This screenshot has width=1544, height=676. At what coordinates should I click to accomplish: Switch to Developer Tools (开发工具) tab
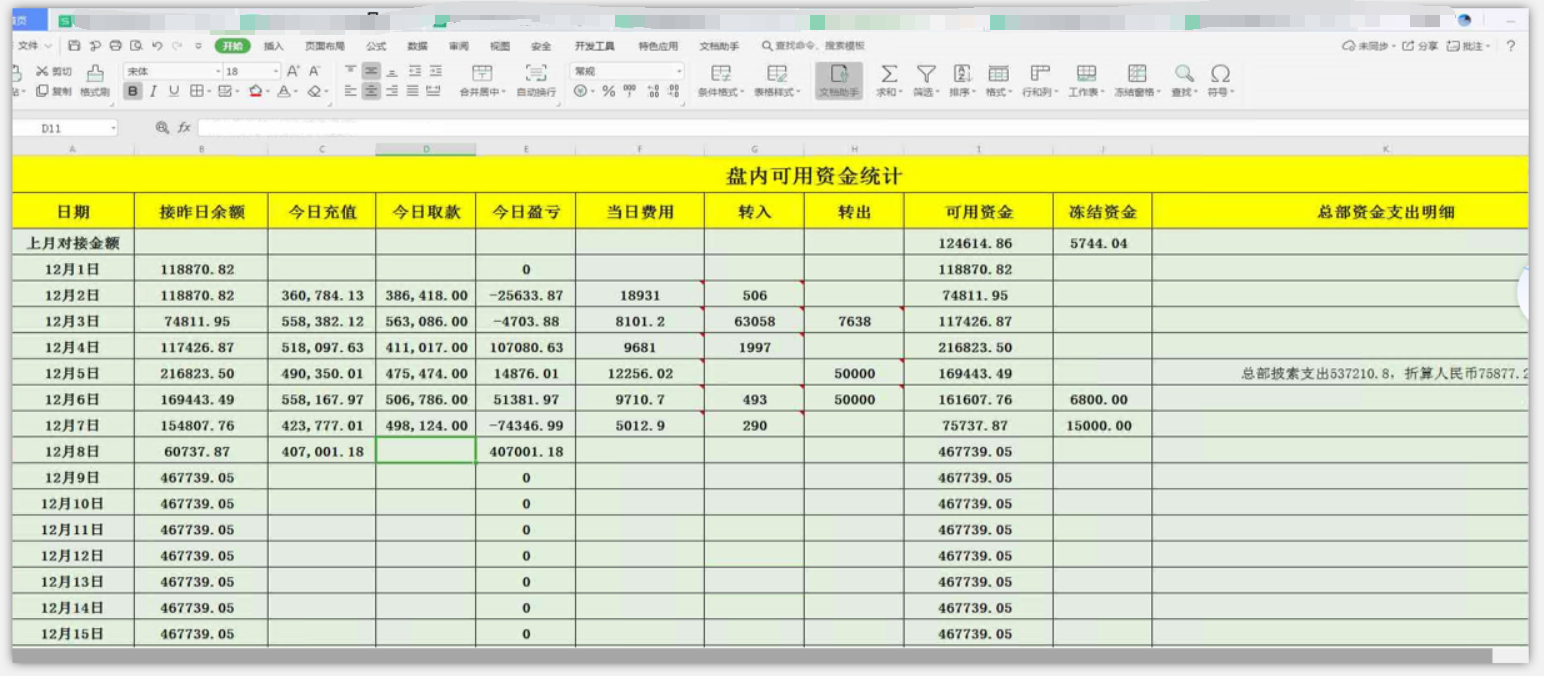click(595, 46)
